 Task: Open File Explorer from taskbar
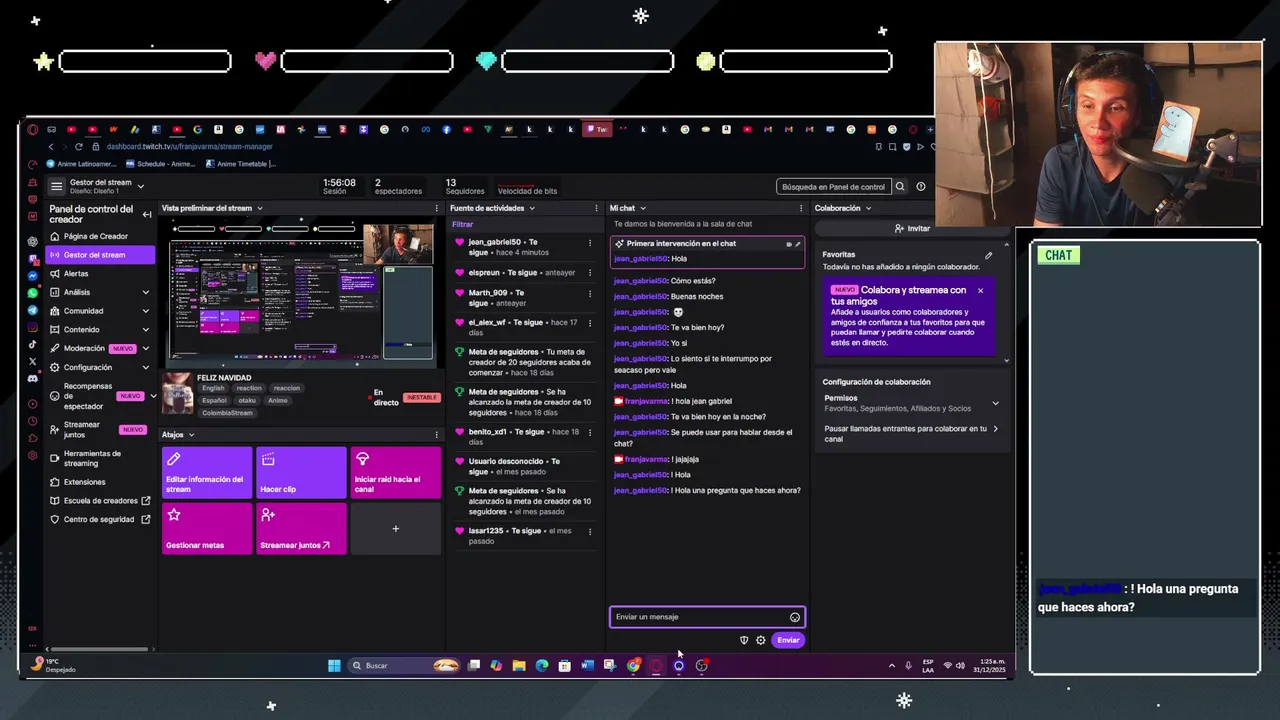tap(519, 666)
